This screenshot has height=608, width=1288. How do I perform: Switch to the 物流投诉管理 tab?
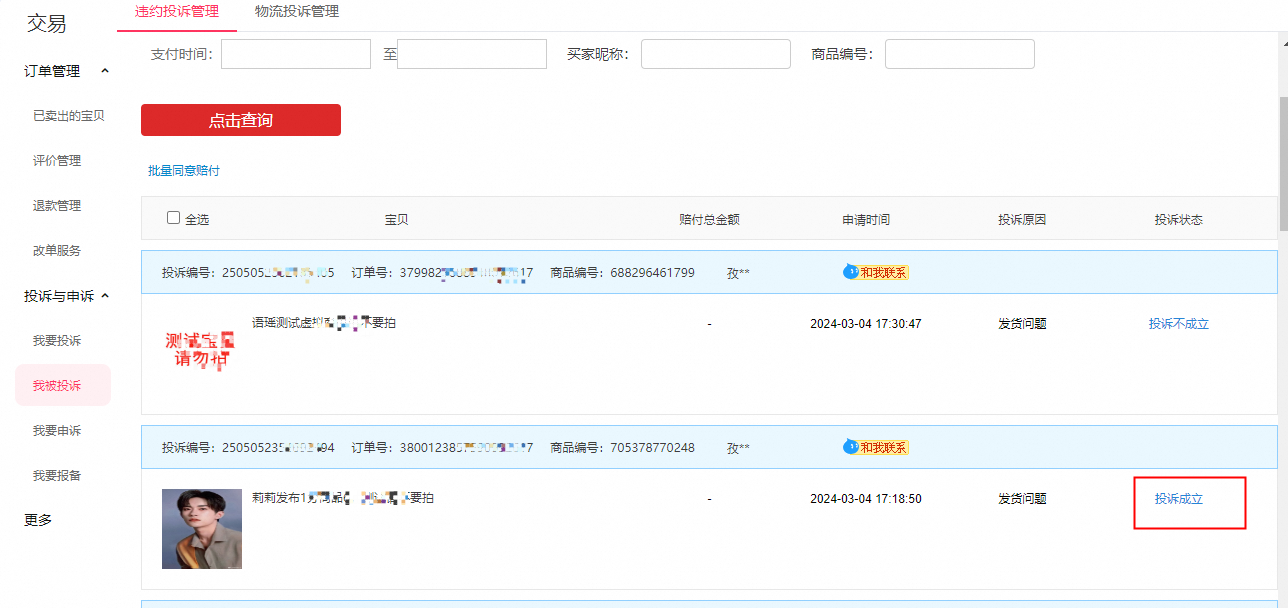pos(297,12)
